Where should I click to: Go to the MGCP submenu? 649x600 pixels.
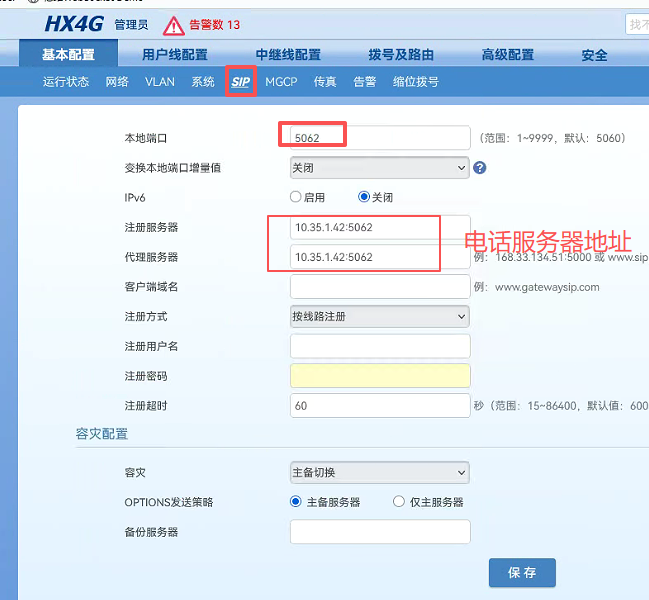click(x=281, y=82)
